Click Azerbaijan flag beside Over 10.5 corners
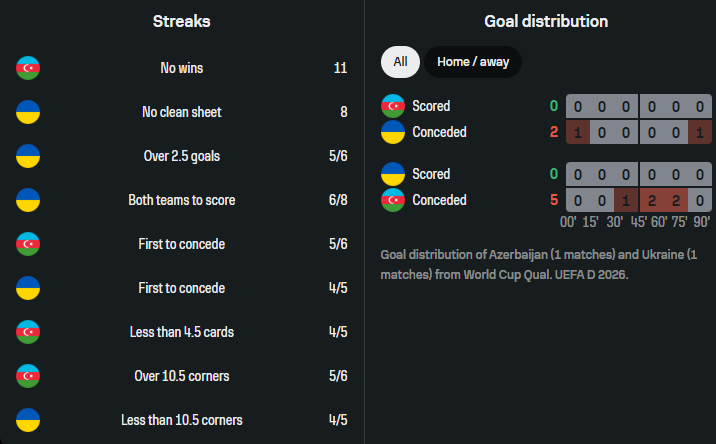The width and height of the screenshot is (716, 444). (x=27, y=376)
